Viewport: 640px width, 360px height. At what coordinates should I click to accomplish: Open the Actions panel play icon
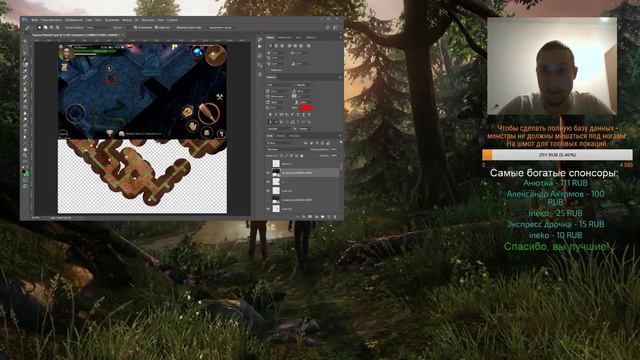(x=260, y=46)
